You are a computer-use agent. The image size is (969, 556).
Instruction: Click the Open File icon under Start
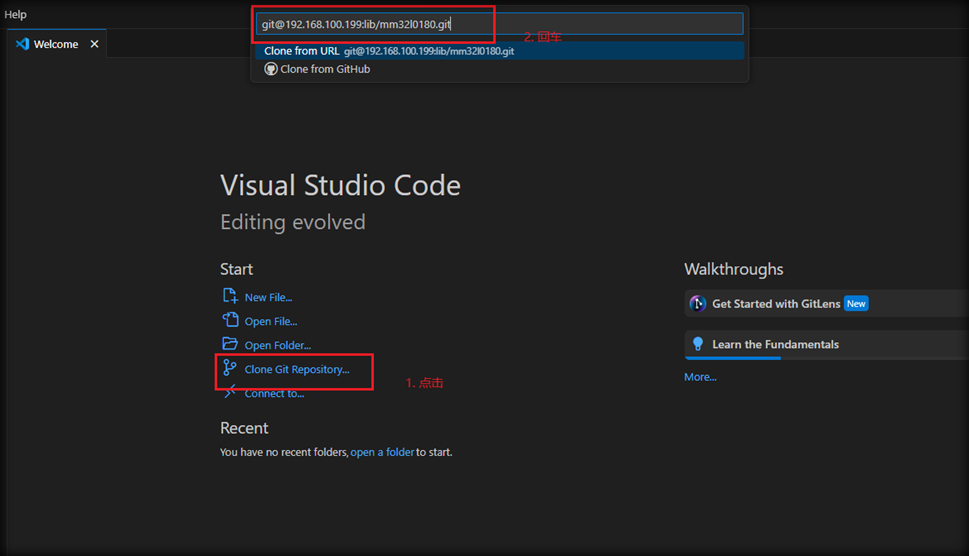click(x=230, y=321)
